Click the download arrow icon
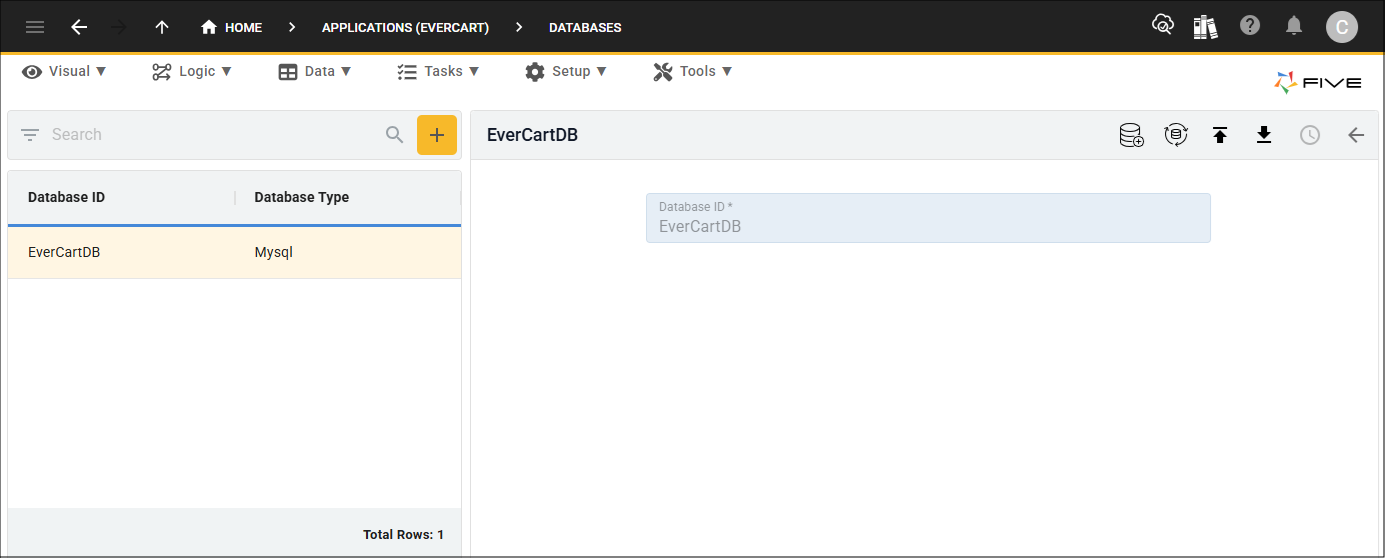The width and height of the screenshot is (1385, 558). pyautogui.click(x=1264, y=135)
